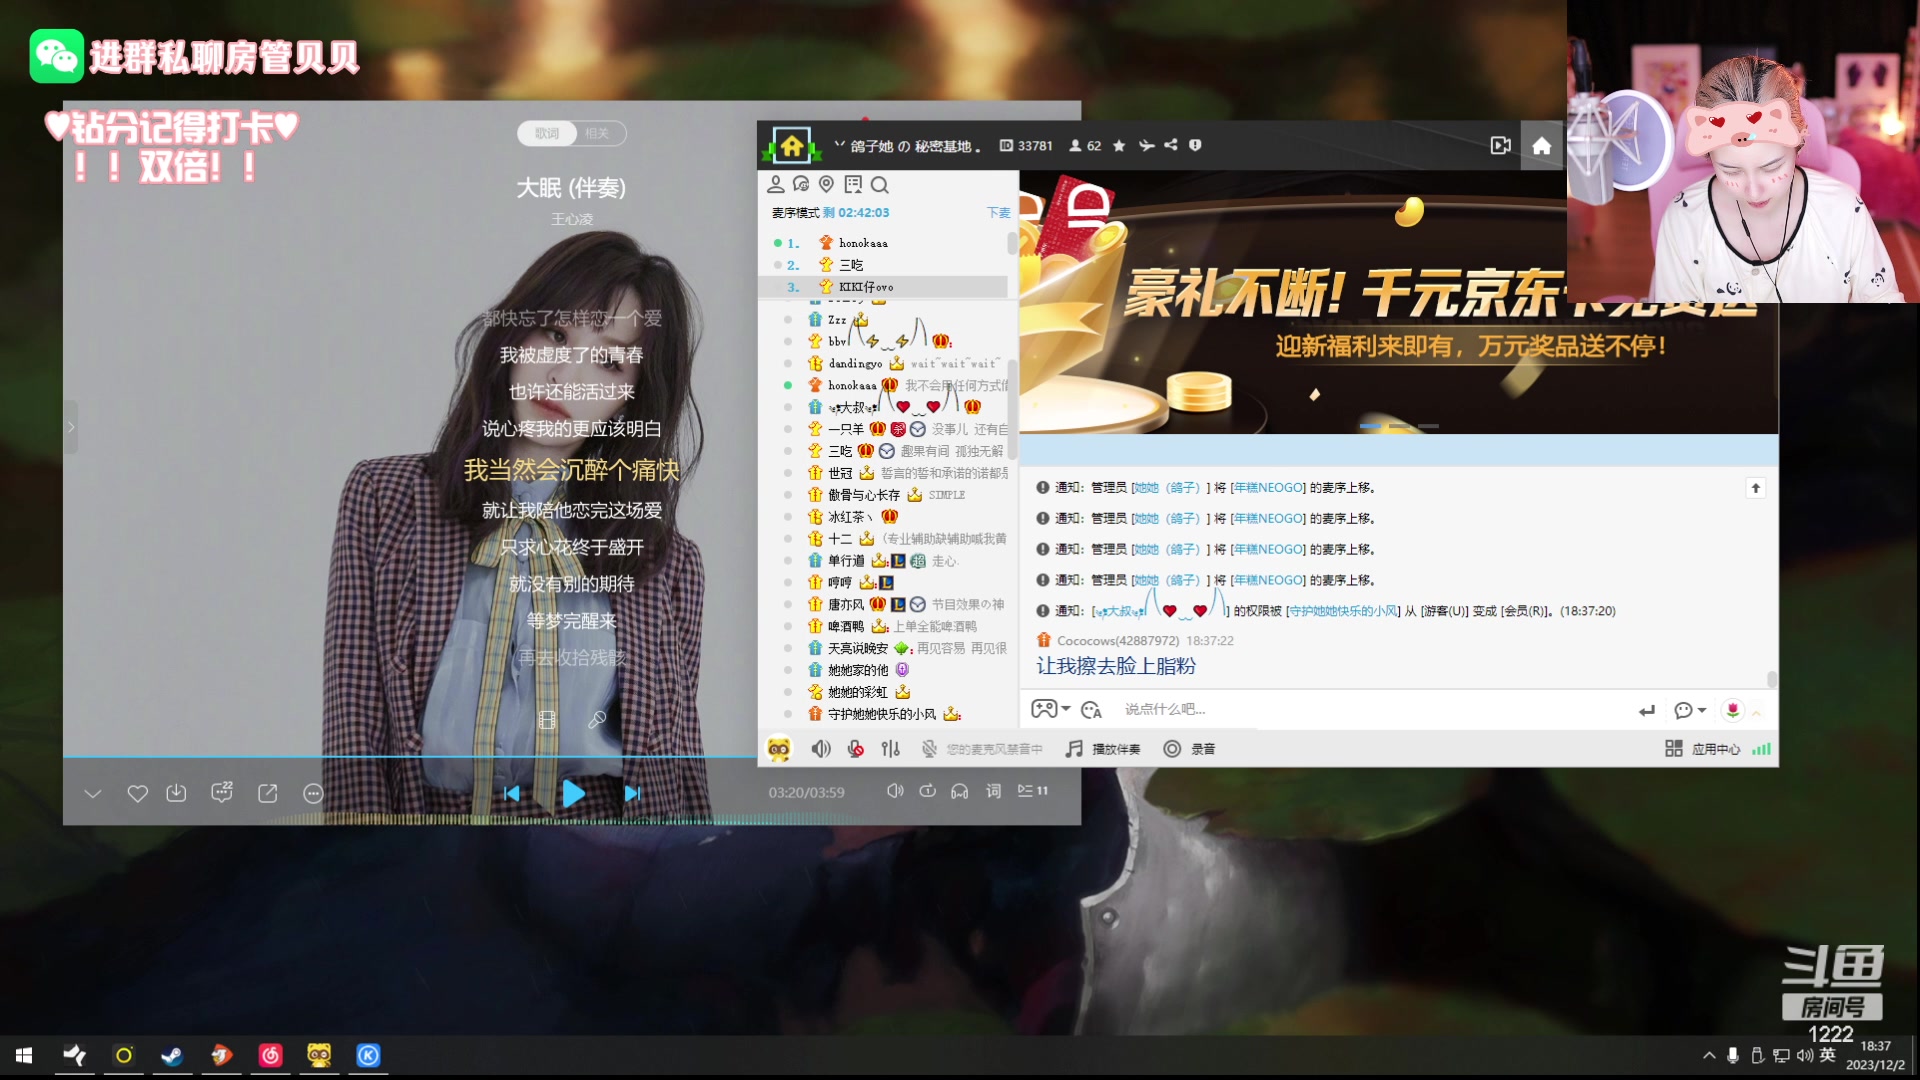This screenshot has height=1080, width=1920.
Task: Toggle desktop lyrics 词 button
Action: pyautogui.click(x=993, y=791)
